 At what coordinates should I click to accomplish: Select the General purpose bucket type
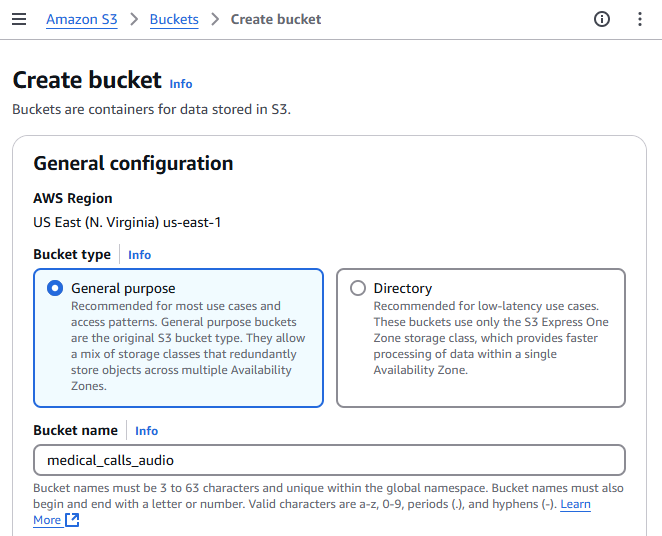coord(55,288)
